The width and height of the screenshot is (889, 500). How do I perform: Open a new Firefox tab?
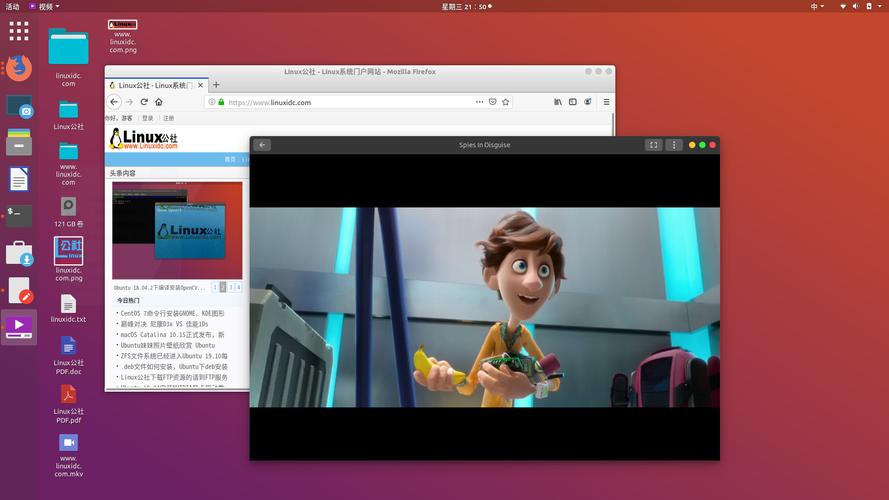pyautogui.click(x=216, y=85)
